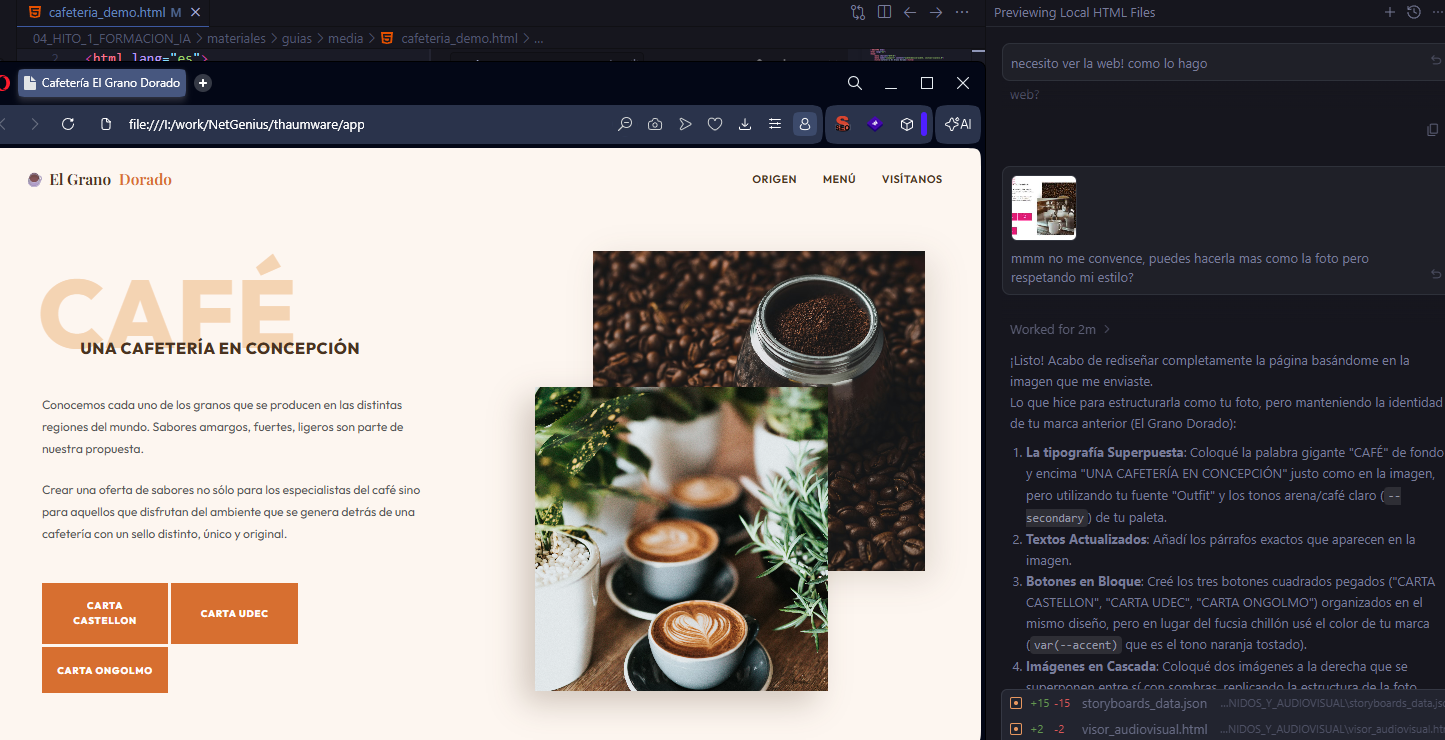
Task: Bookmark page with the heart icon
Action: click(715, 124)
